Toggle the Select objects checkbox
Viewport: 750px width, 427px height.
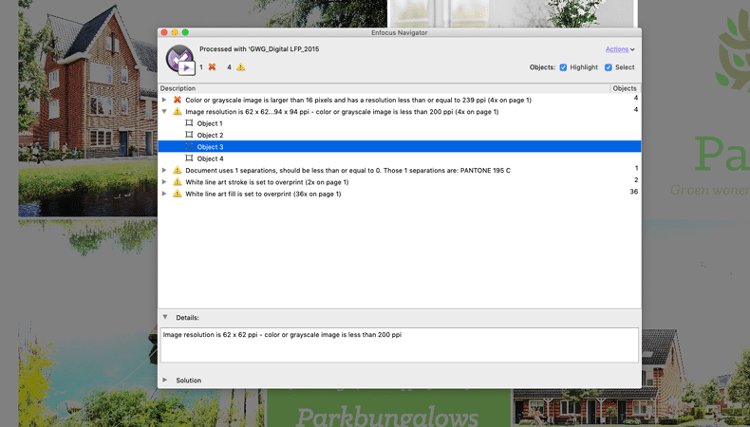point(608,67)
